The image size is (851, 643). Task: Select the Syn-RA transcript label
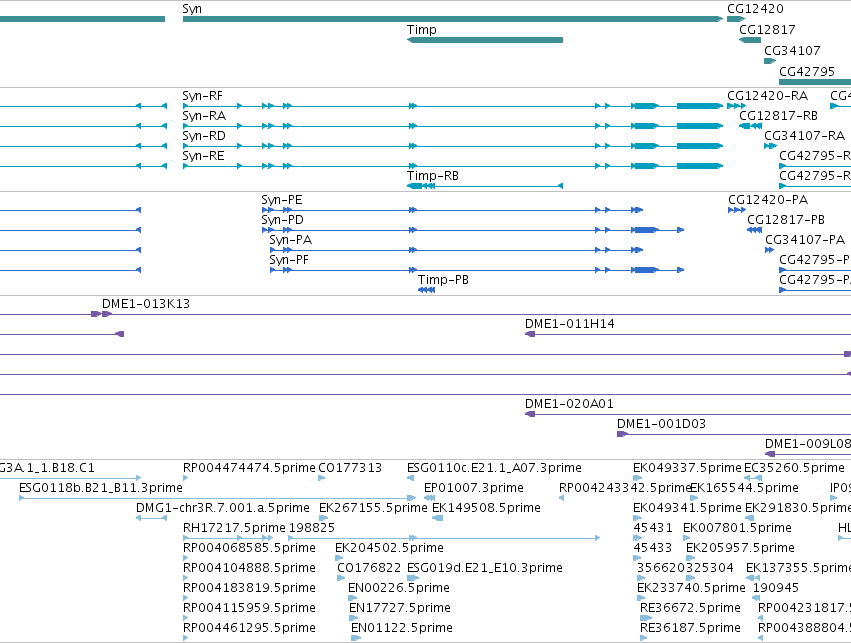pyautogui.click(x=204, y=116)
